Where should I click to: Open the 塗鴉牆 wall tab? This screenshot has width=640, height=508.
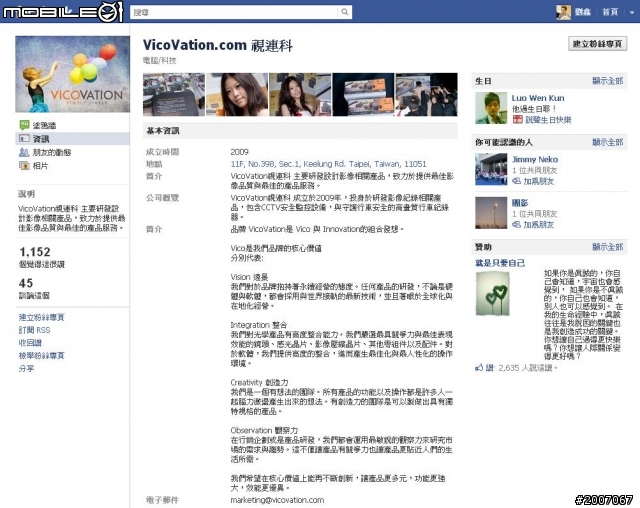pos(44,125)
